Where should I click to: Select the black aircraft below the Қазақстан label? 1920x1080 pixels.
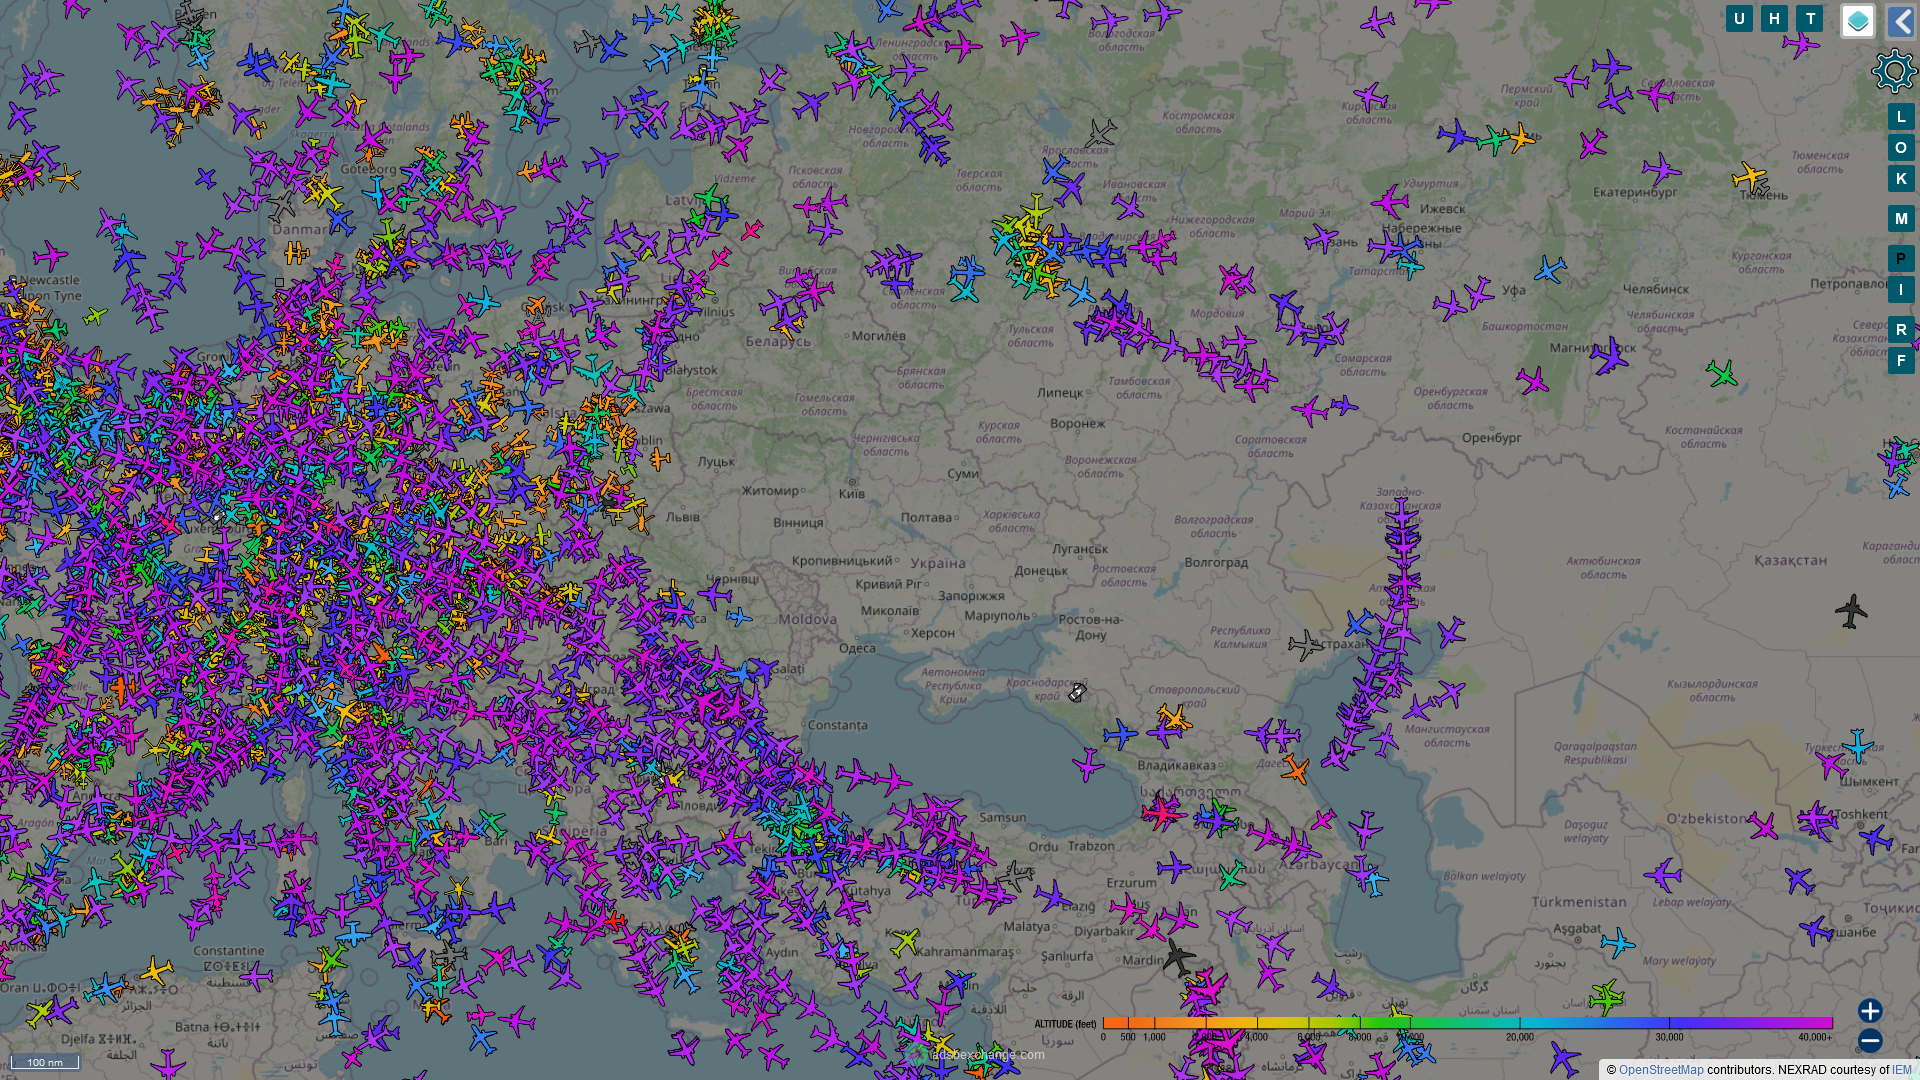[1851, 611]
